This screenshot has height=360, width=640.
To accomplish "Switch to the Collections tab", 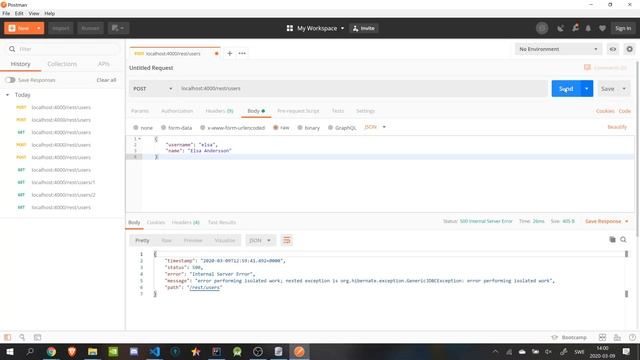I will (x=62, y=64).
